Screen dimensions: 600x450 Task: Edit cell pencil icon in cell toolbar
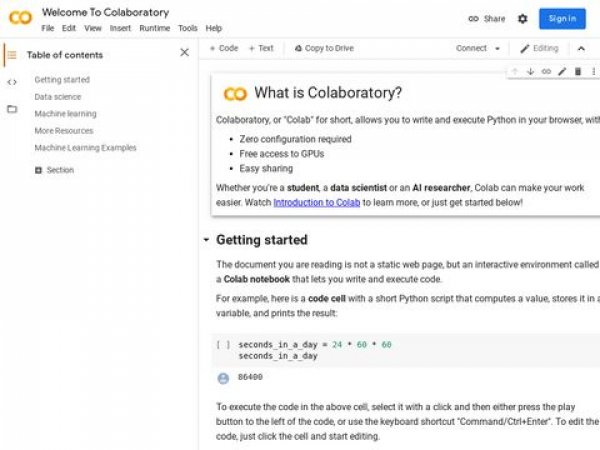coord(562,72)
